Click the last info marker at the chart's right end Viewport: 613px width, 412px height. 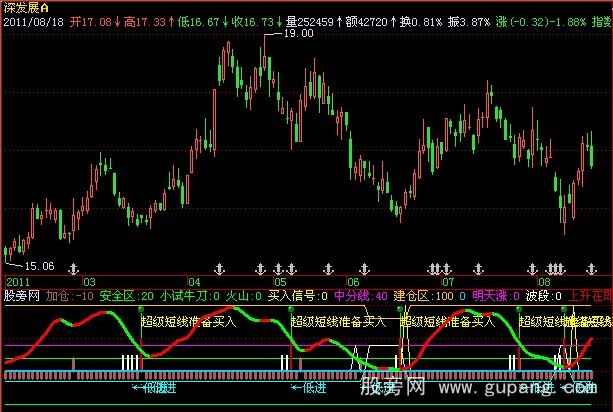(x=591, y=269)
